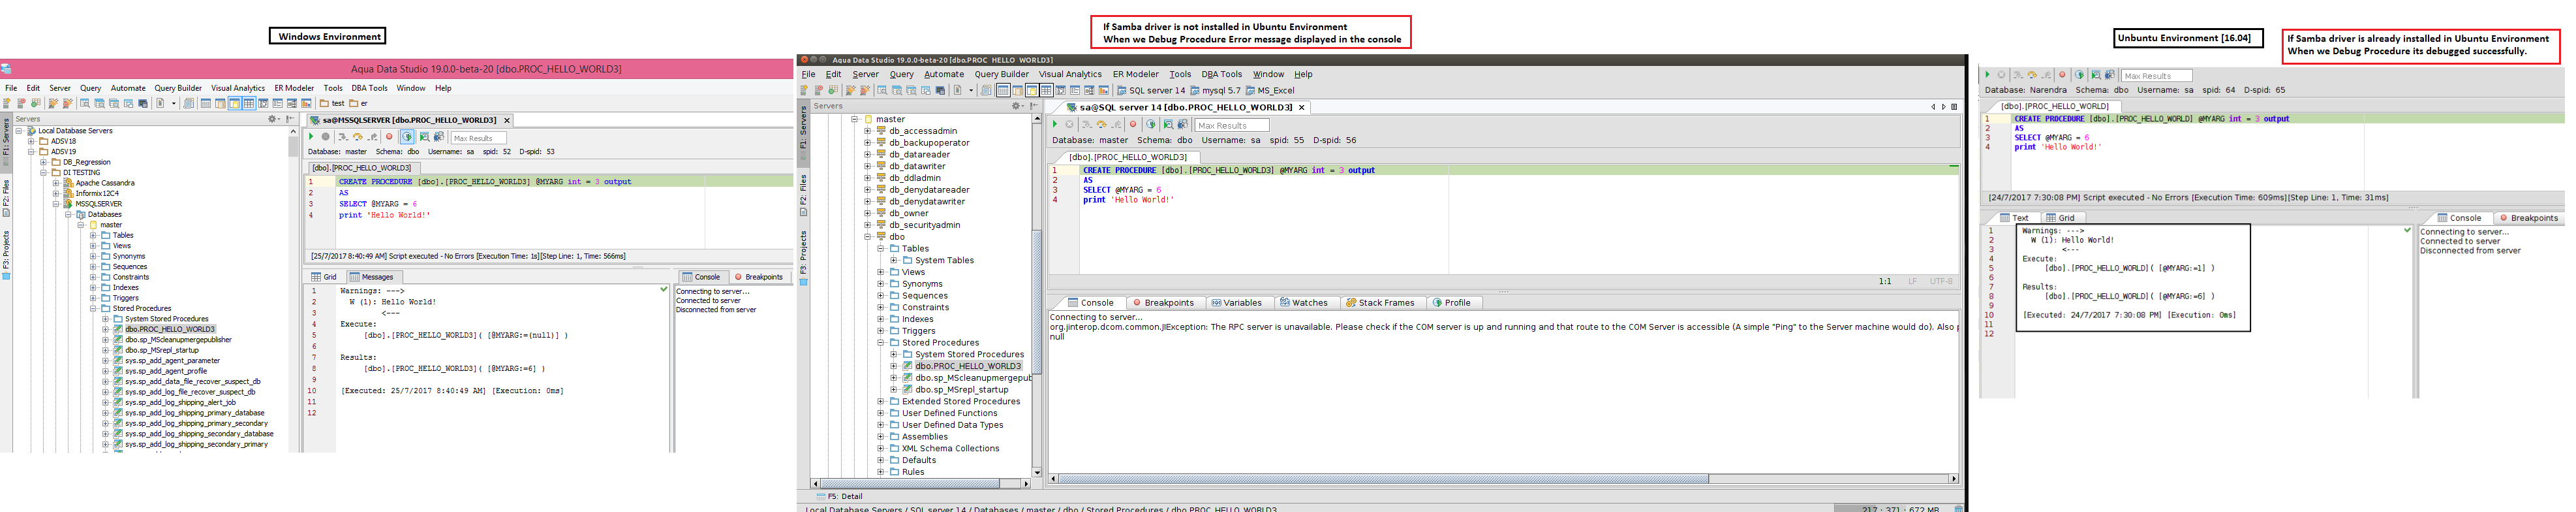The image size is (2576, 512).
Task: Open the SQL server 14 shortcut in Ubuntu toolbar
Action: [x=1150, y=90]
